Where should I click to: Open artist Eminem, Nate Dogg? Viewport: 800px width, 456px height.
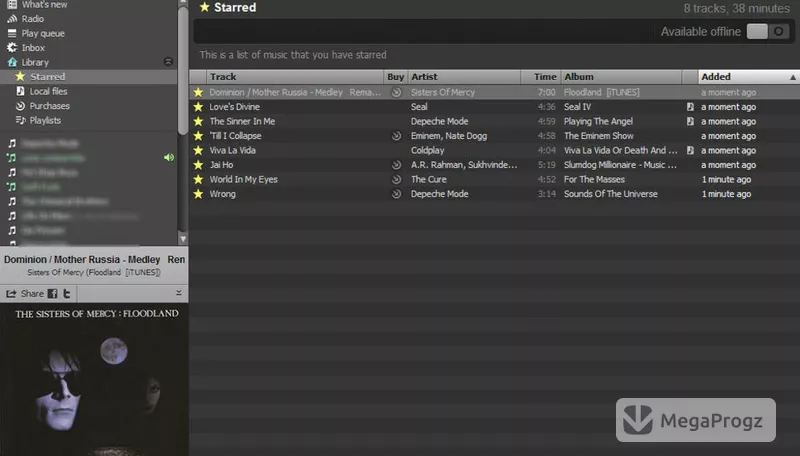tap(449, 136)
